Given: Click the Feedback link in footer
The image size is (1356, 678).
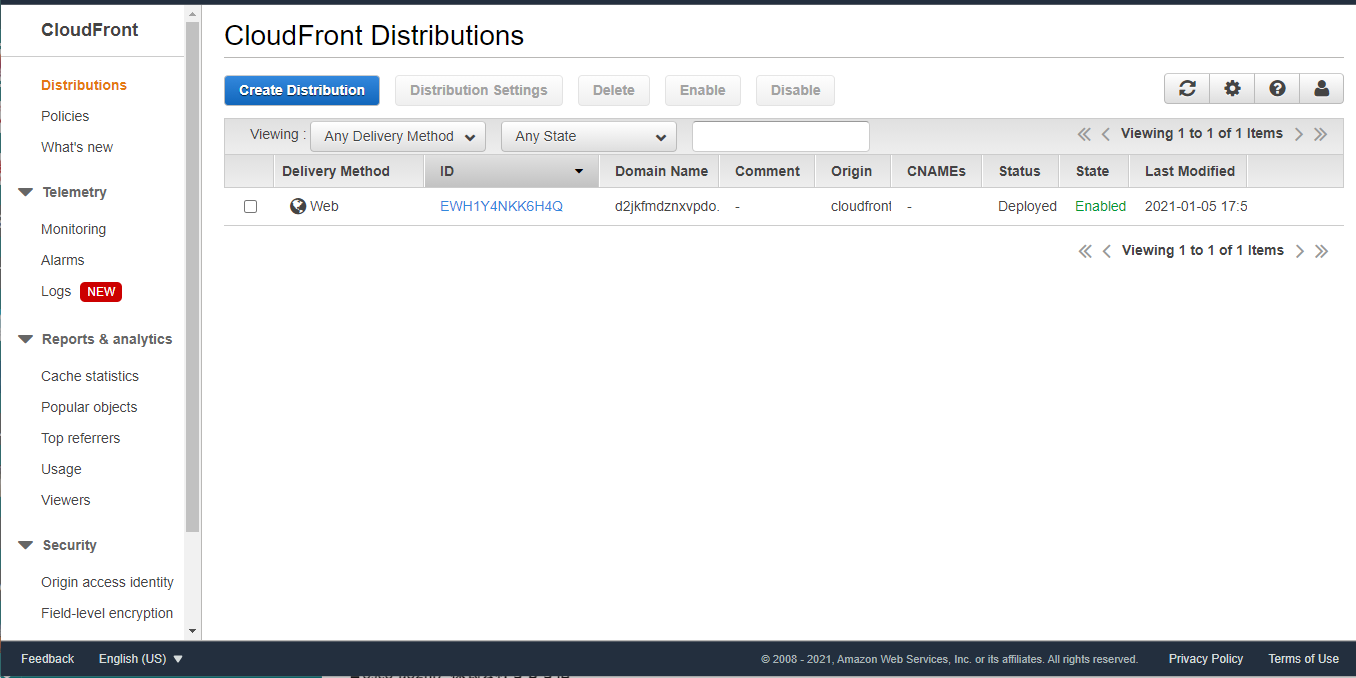Looking at the screenshot, I should click(x=47, y=659).
